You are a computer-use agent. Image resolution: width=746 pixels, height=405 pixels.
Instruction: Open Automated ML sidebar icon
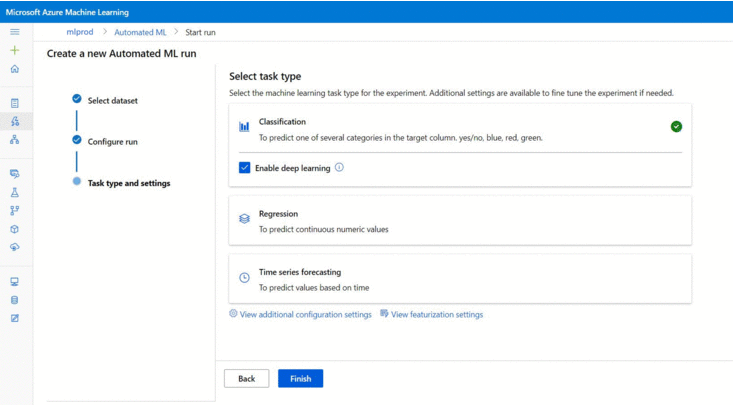pyautogui.click(x=15, y=121)
